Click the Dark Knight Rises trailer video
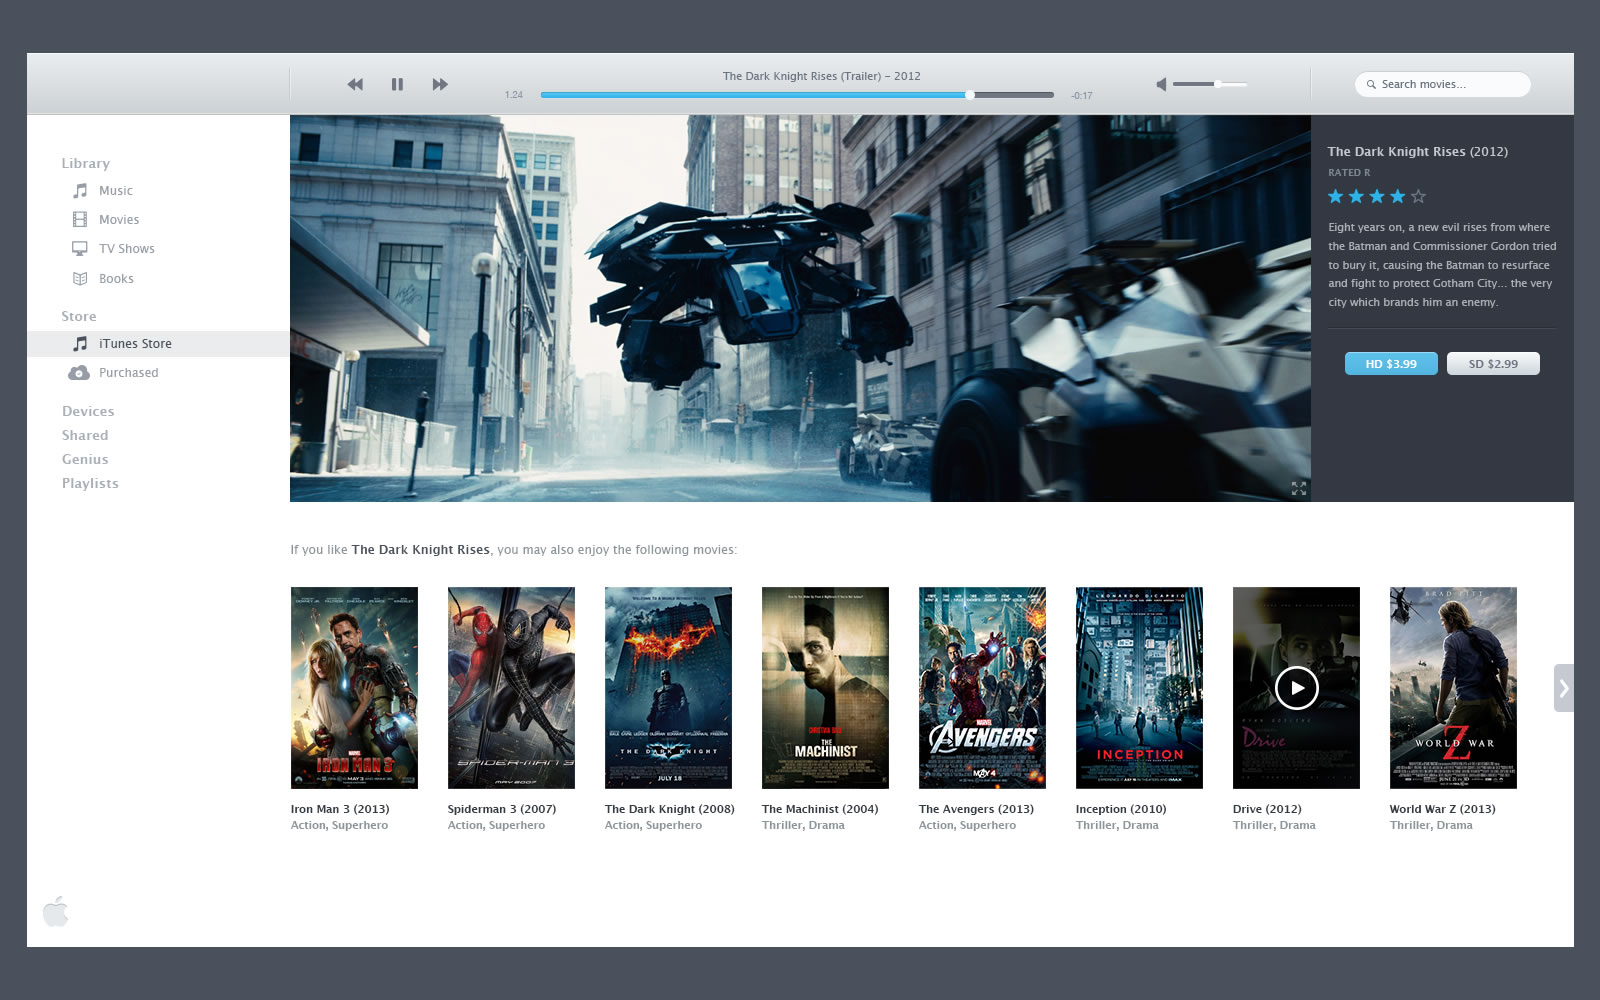Viewport: 1600px width, 1000px height. tap(800, 308)
